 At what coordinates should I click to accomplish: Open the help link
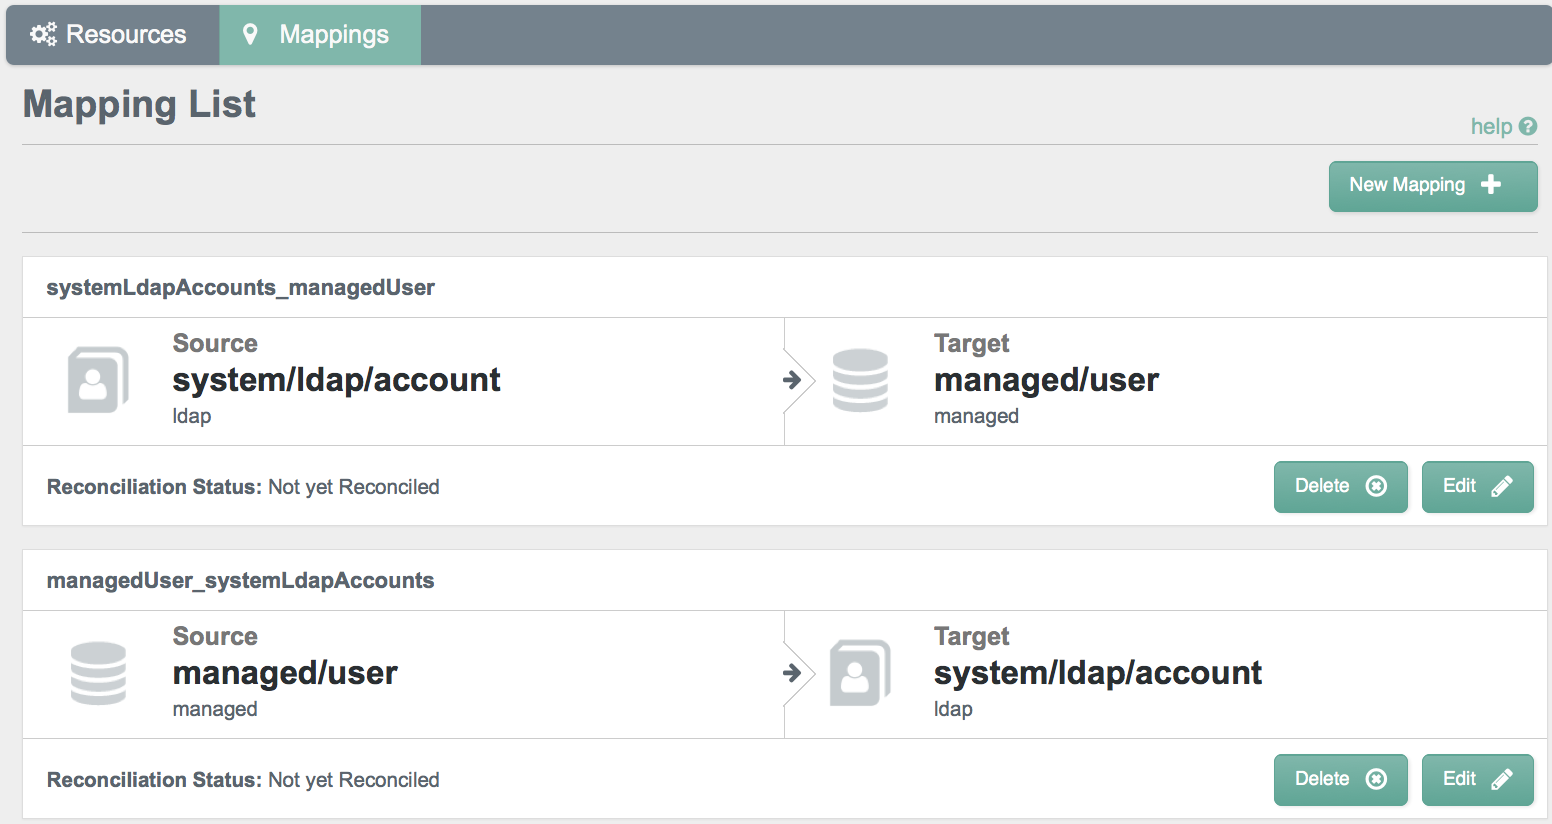(x=1491, y=126)
